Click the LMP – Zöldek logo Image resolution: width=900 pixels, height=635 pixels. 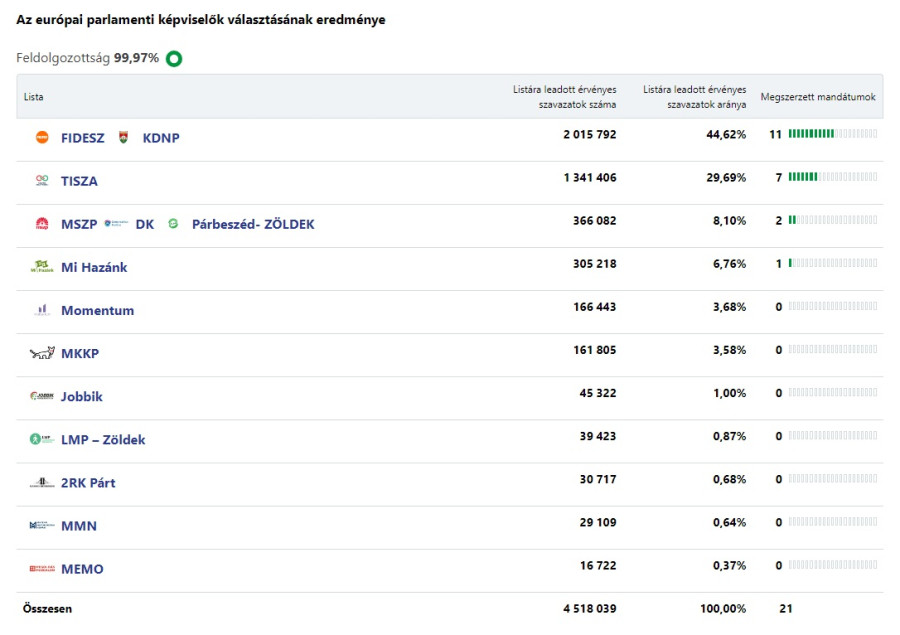42,439
